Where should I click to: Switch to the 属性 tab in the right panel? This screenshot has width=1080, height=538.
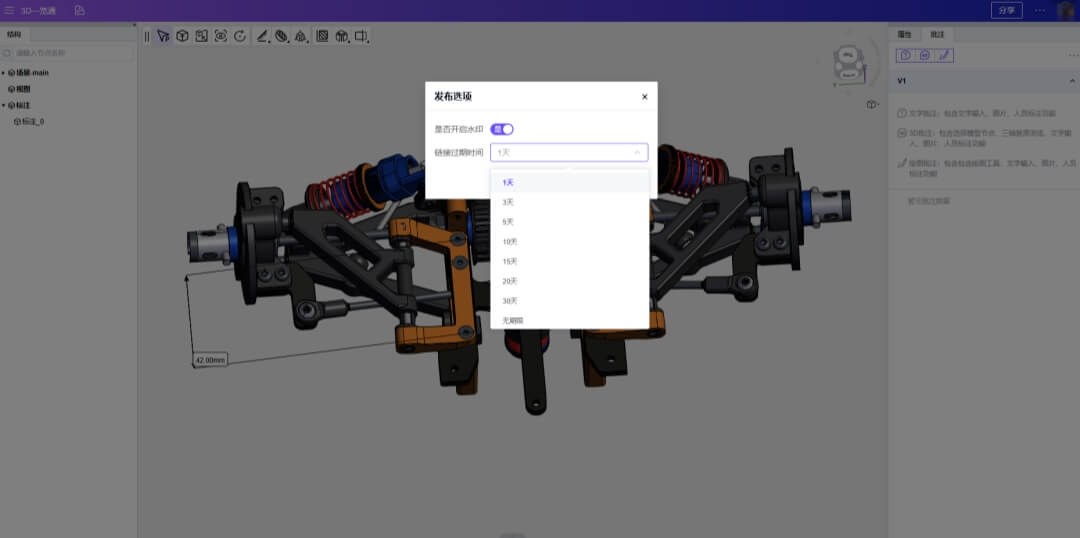click(x=904, y=34)
